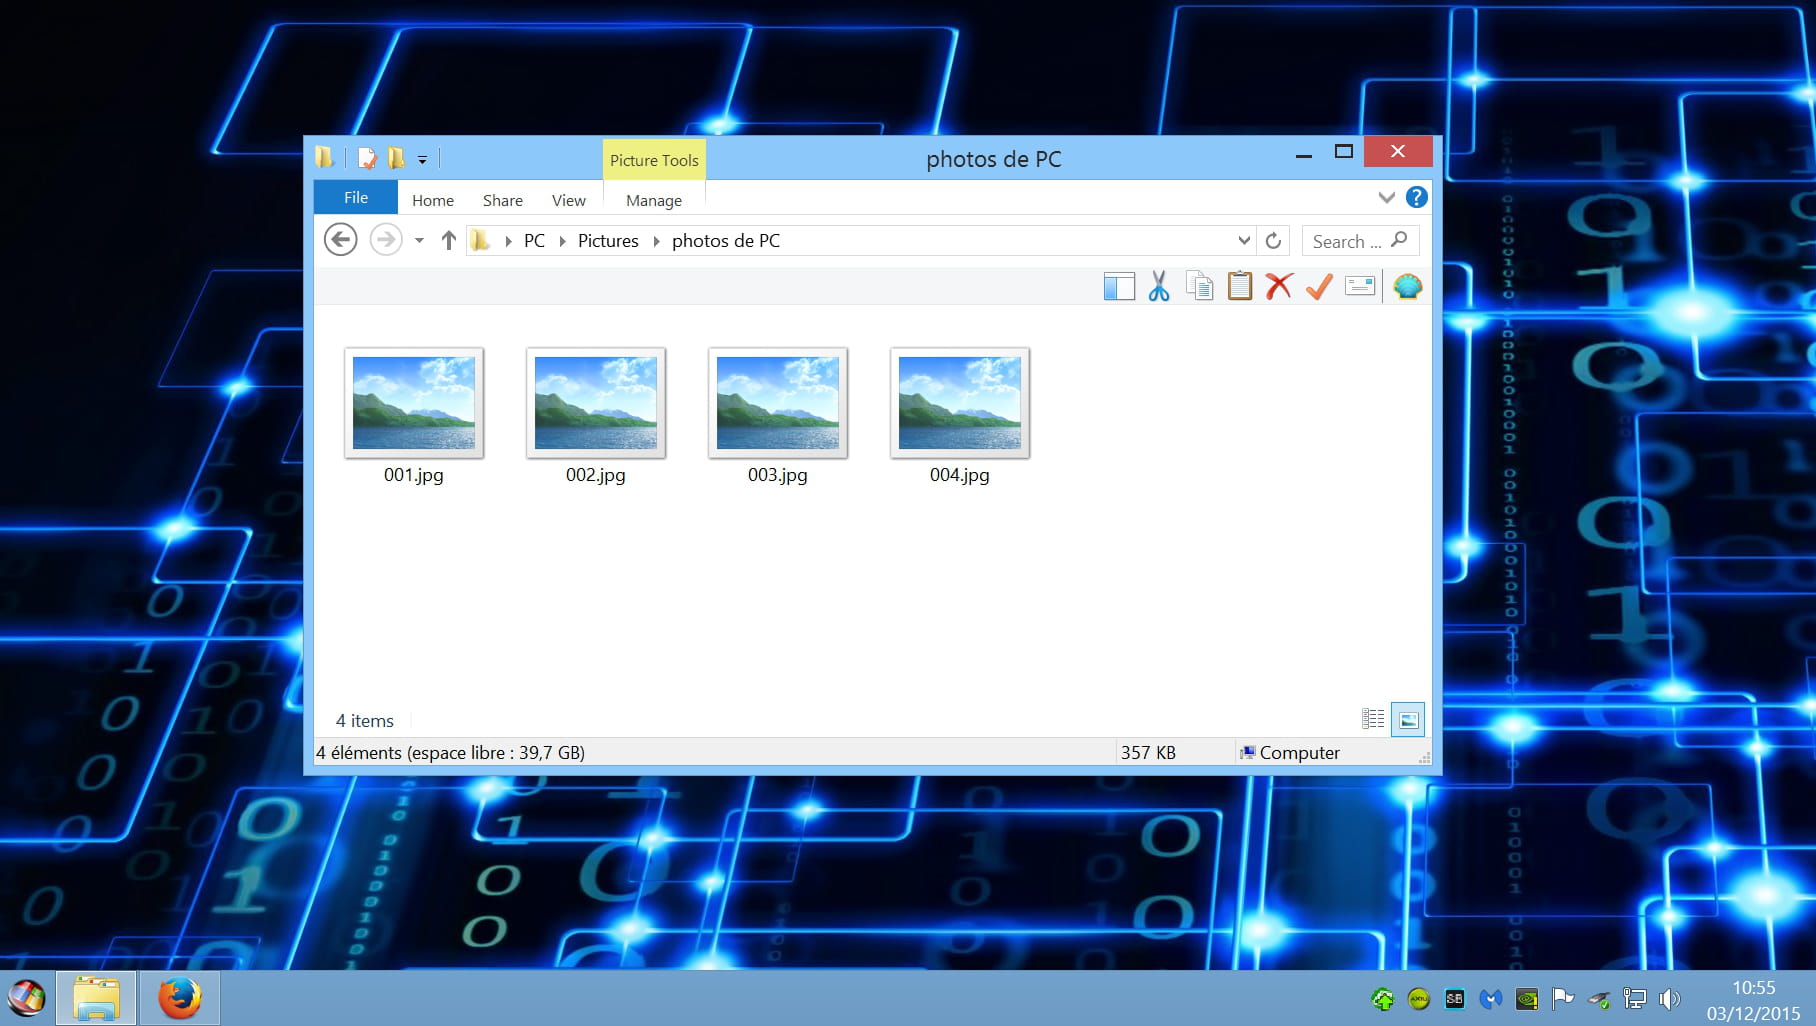The image size is (1816, 1026).
Task: Navigate back with the Back arrow
Action: (341, 240)
